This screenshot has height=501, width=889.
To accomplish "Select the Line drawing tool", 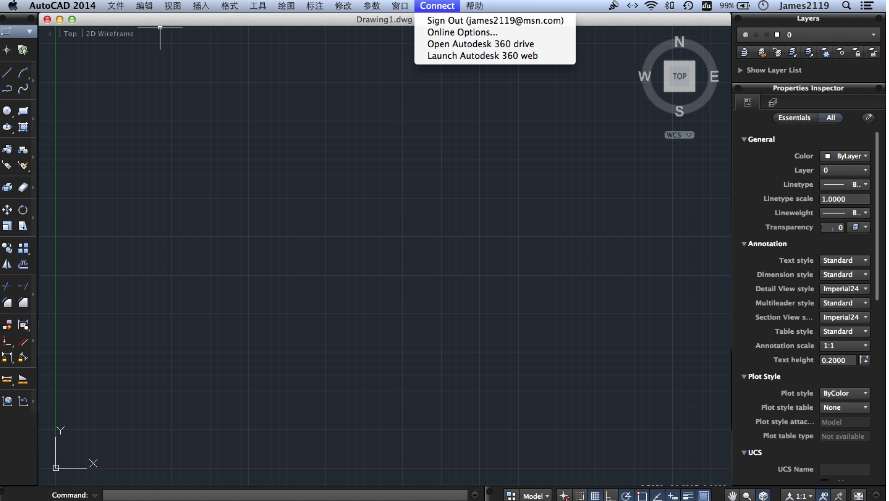I will (7, 73).
